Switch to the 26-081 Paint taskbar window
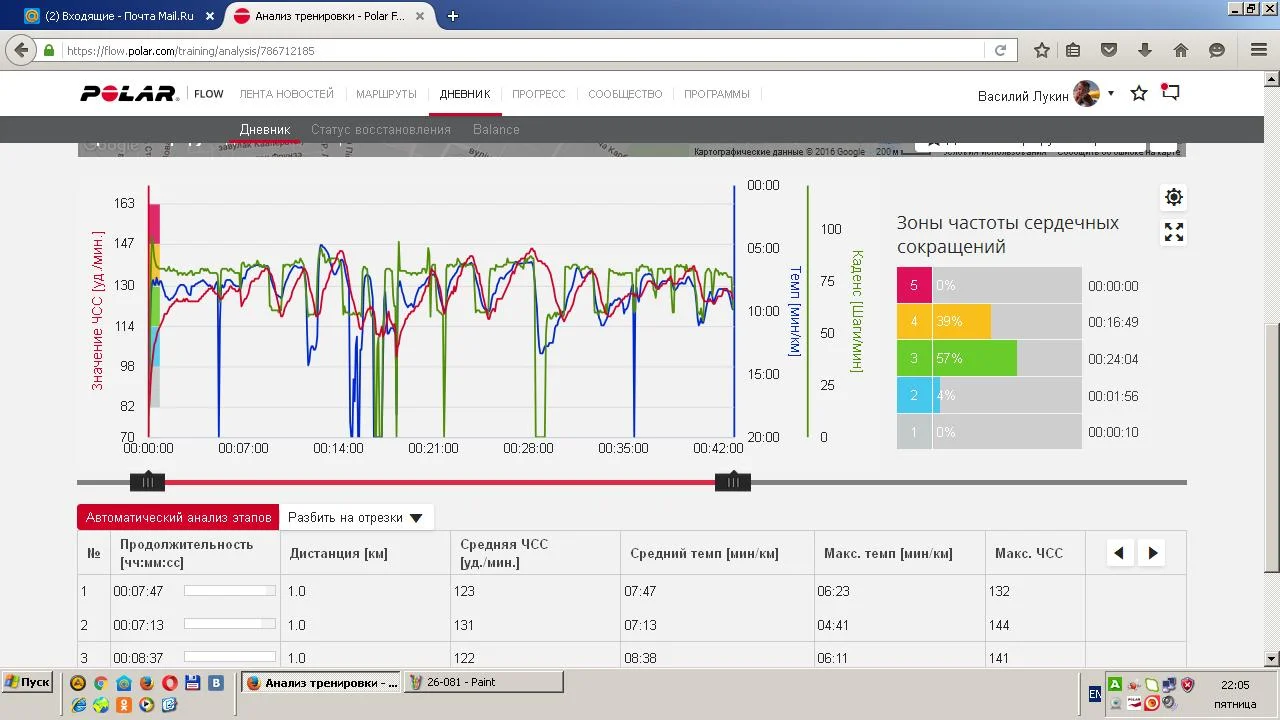This screenshot has height=720, width=1280. click(x=483, y=682)
